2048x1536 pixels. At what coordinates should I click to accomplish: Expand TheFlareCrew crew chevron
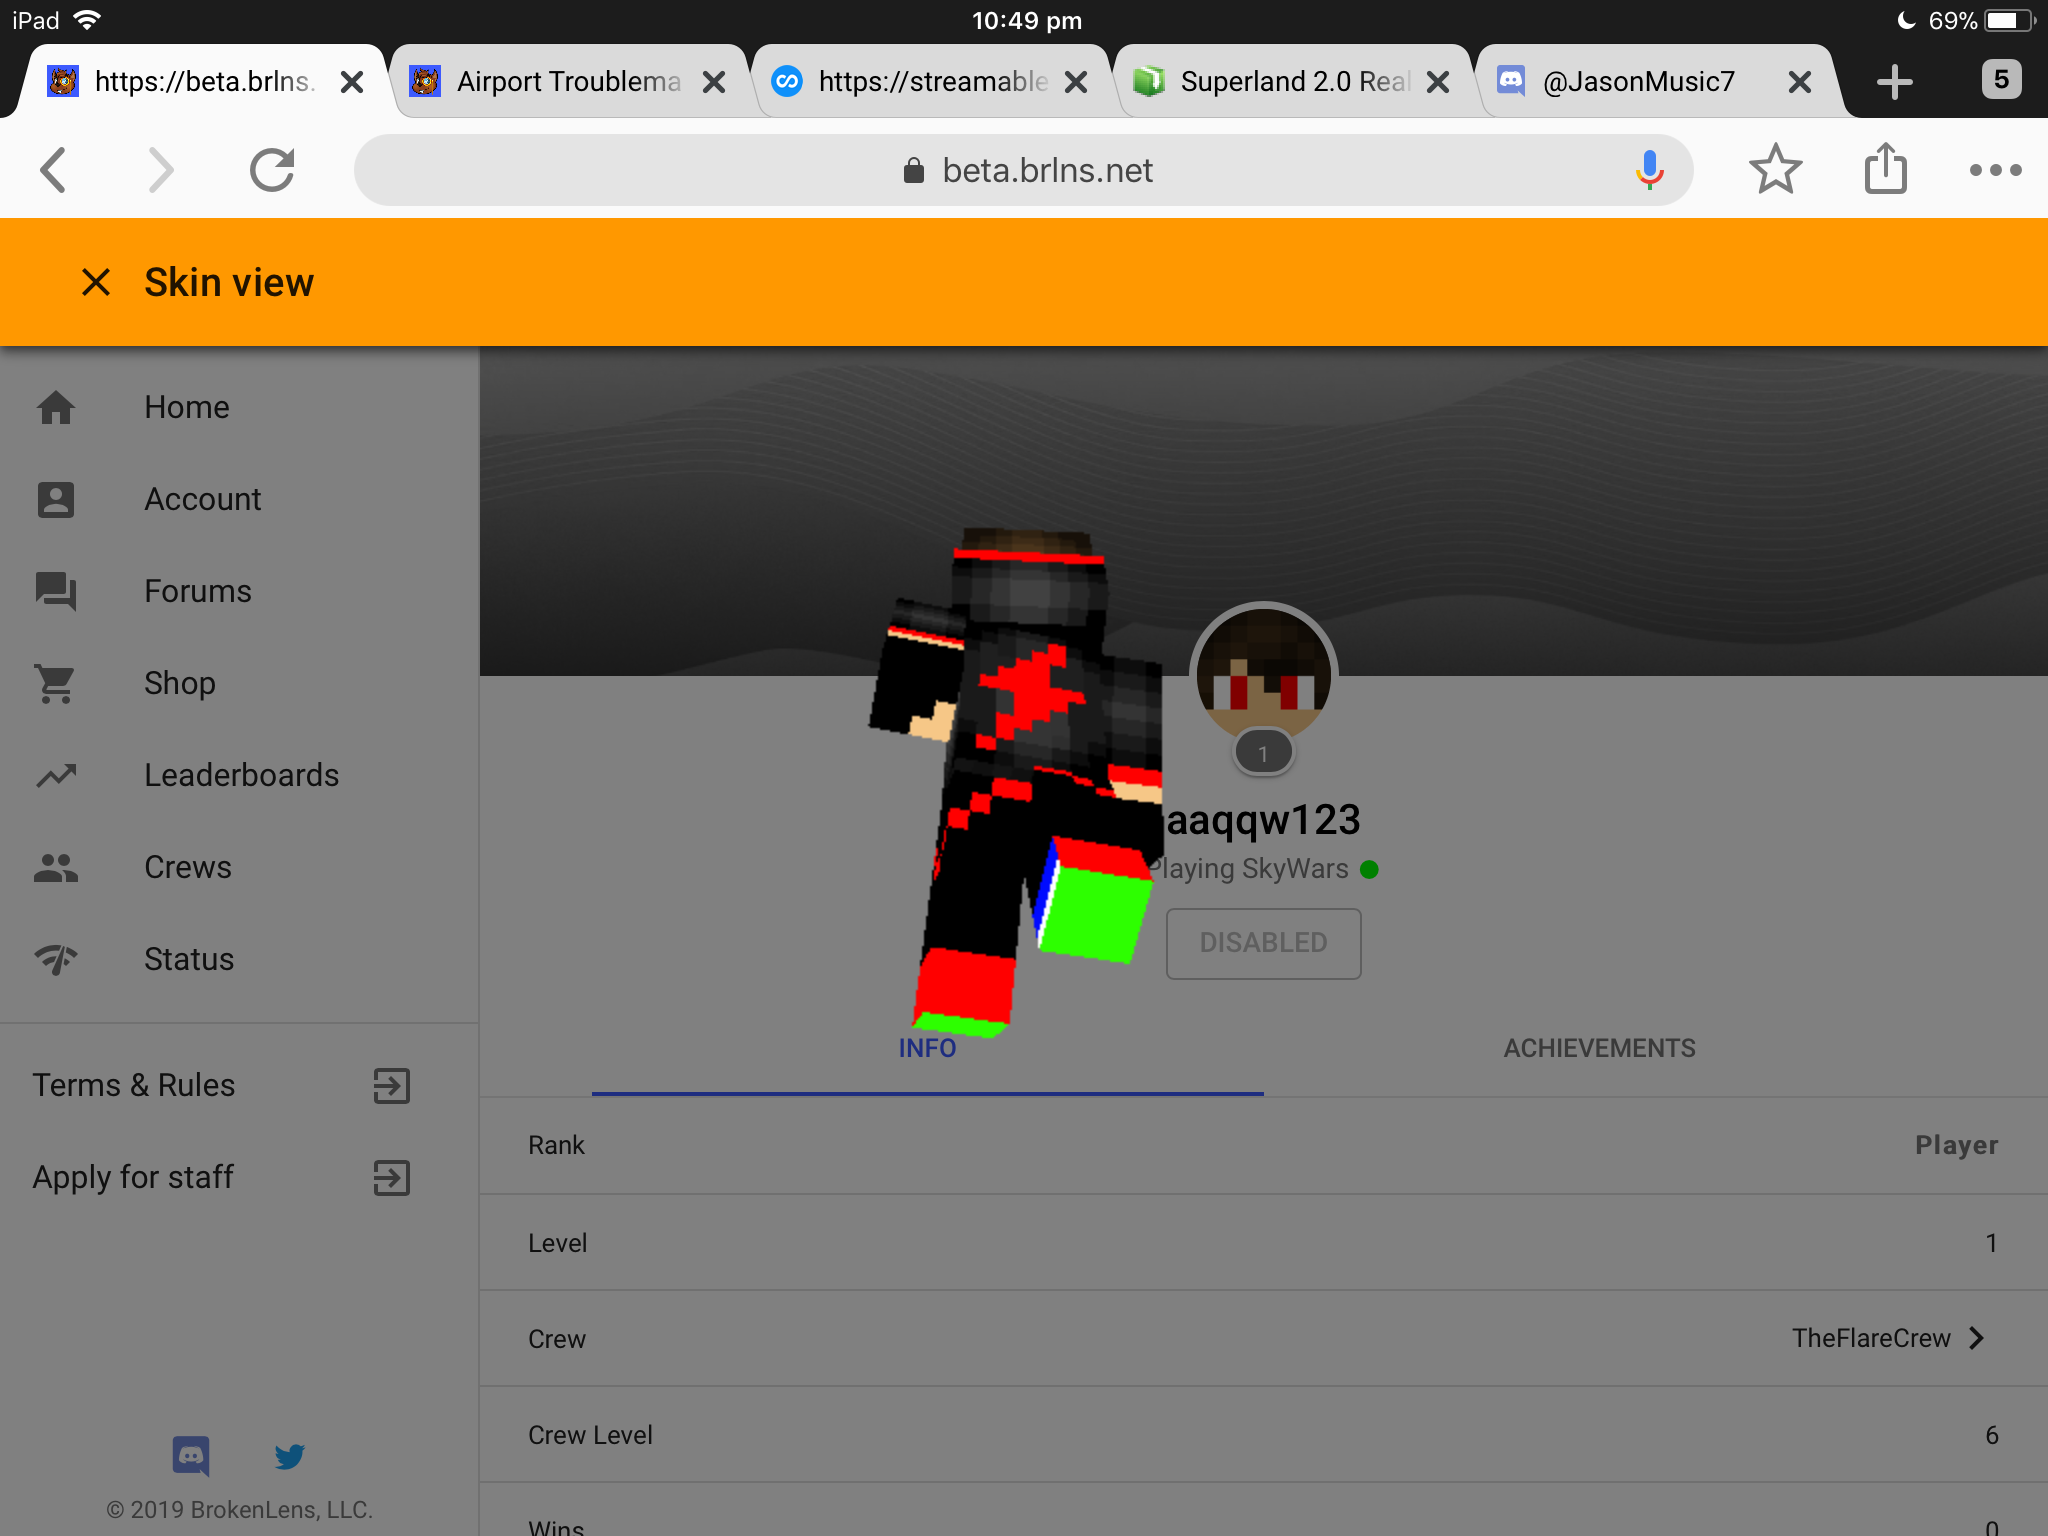[x=1977, y=1338]
